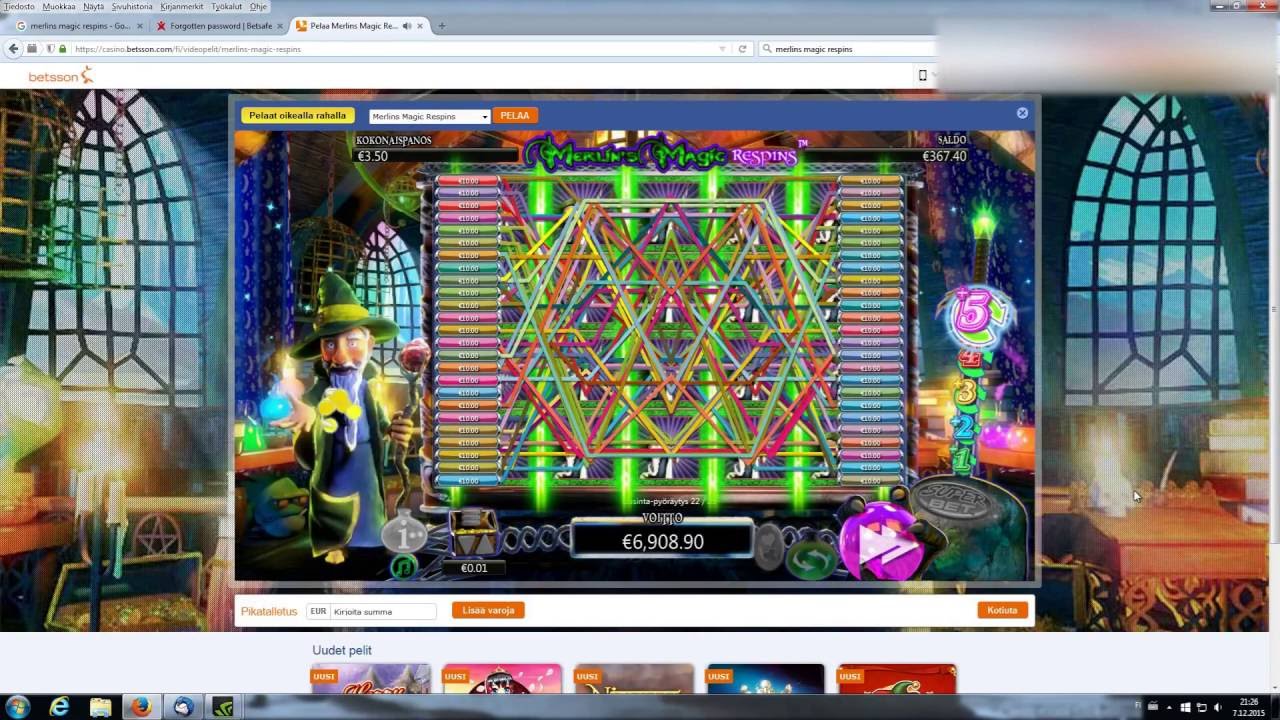This screenshot has width=1280, height=720.
Task: Click the SALDO value €367.40
Action: 944,156
